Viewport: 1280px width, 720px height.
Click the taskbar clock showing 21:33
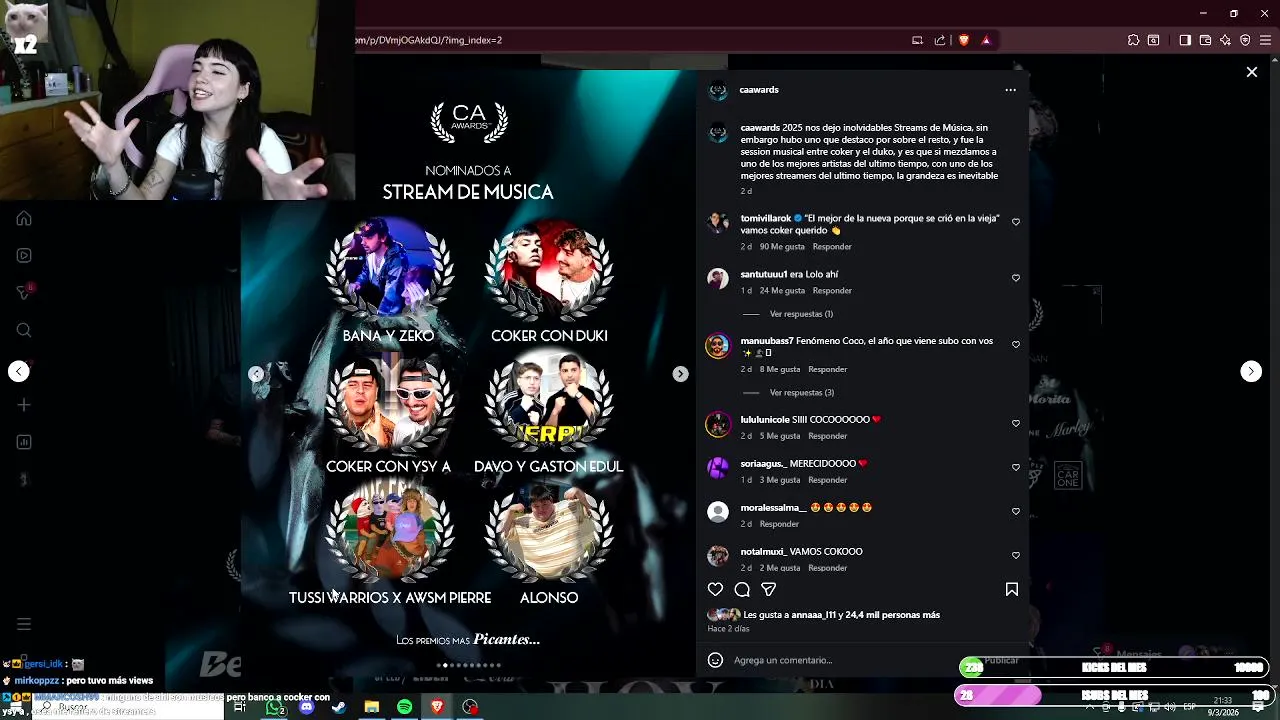tap(1222, 706)
